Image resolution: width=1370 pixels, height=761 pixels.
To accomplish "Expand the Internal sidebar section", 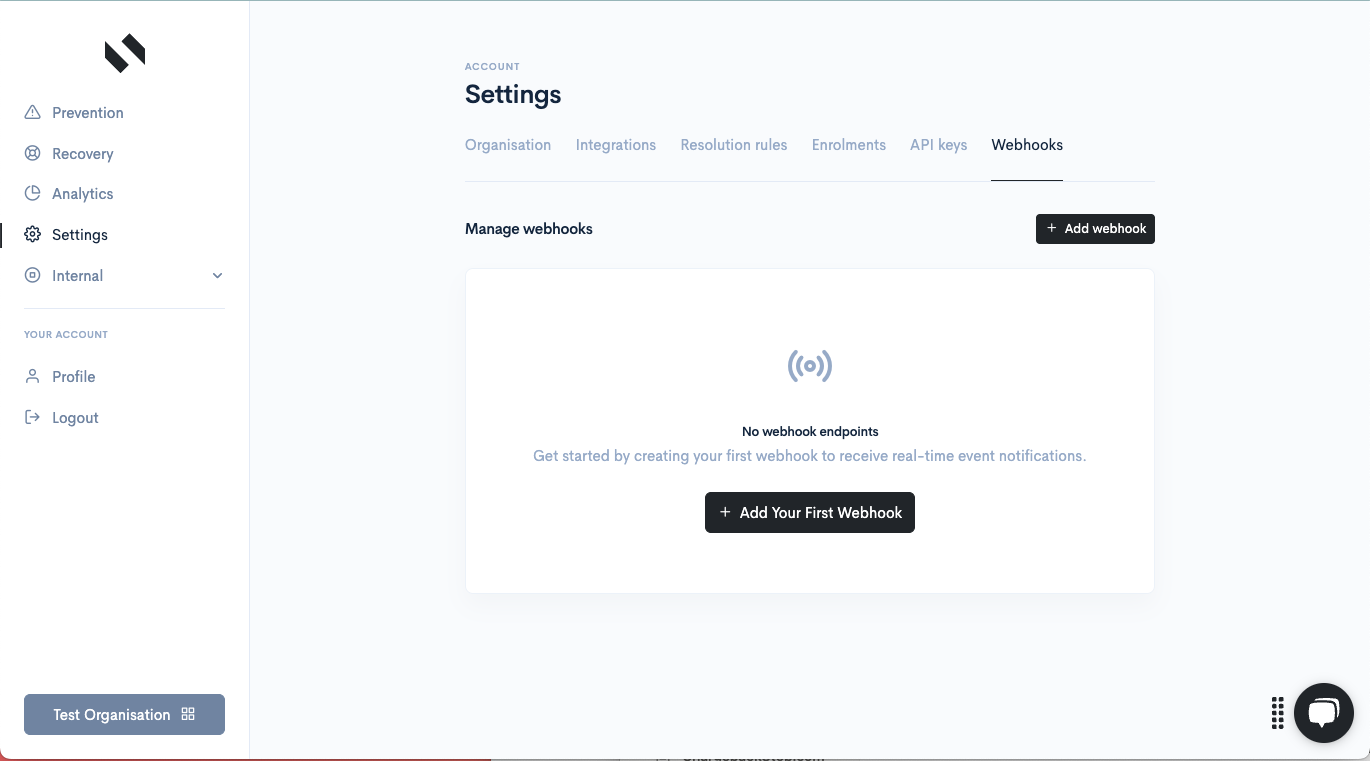I will pos(78,276).
